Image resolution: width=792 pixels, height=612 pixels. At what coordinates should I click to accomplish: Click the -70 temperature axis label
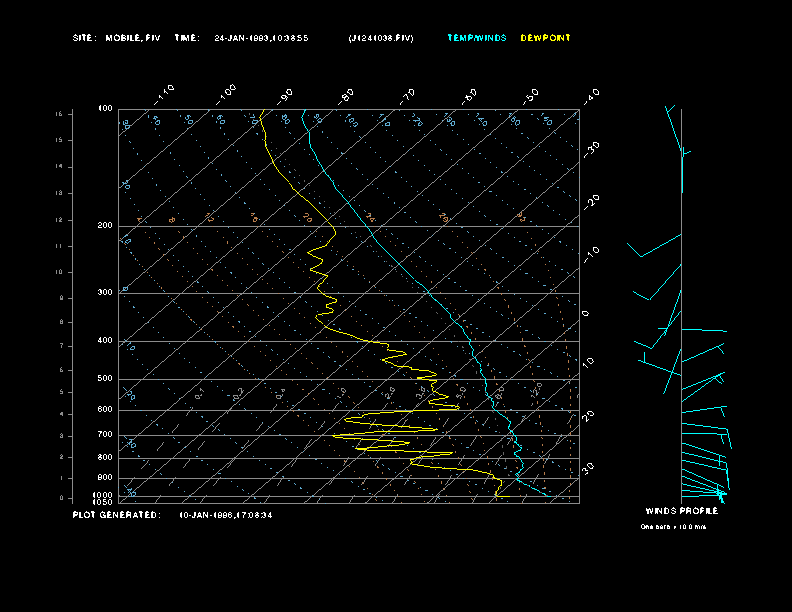tap(408, 96)
